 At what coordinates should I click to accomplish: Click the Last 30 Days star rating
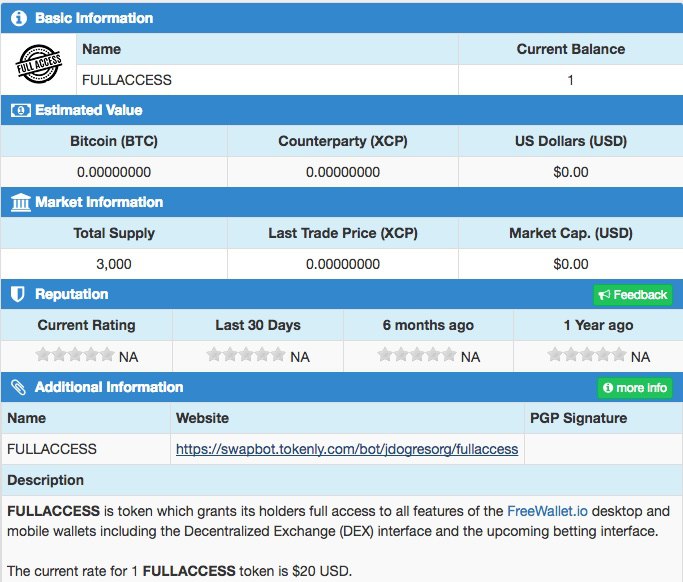point(246,355)
